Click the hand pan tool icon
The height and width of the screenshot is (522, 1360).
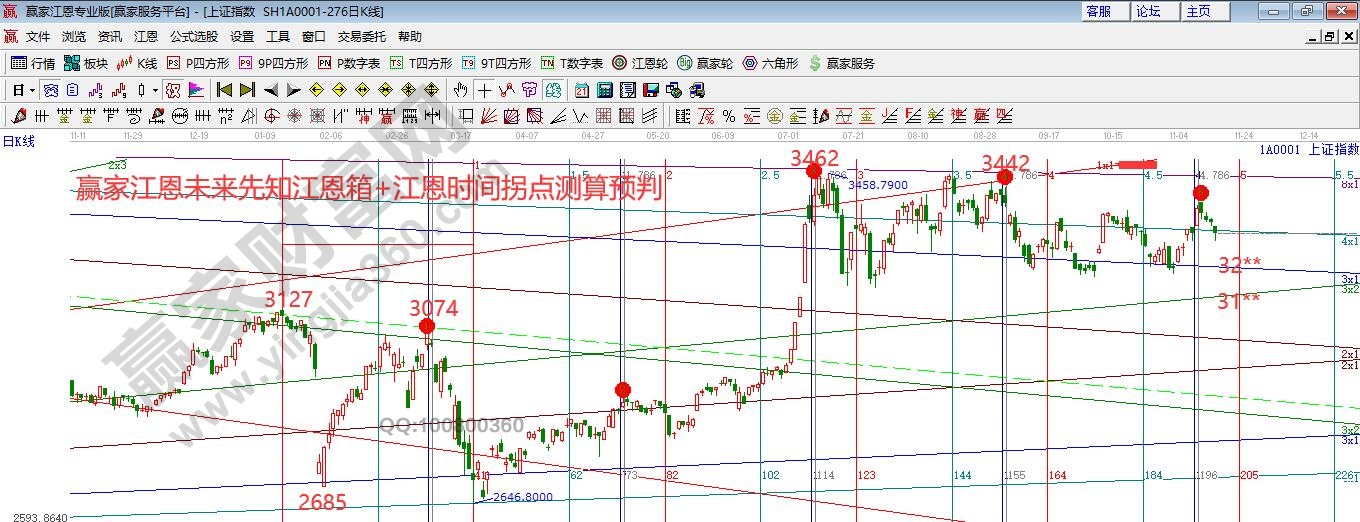461,90
